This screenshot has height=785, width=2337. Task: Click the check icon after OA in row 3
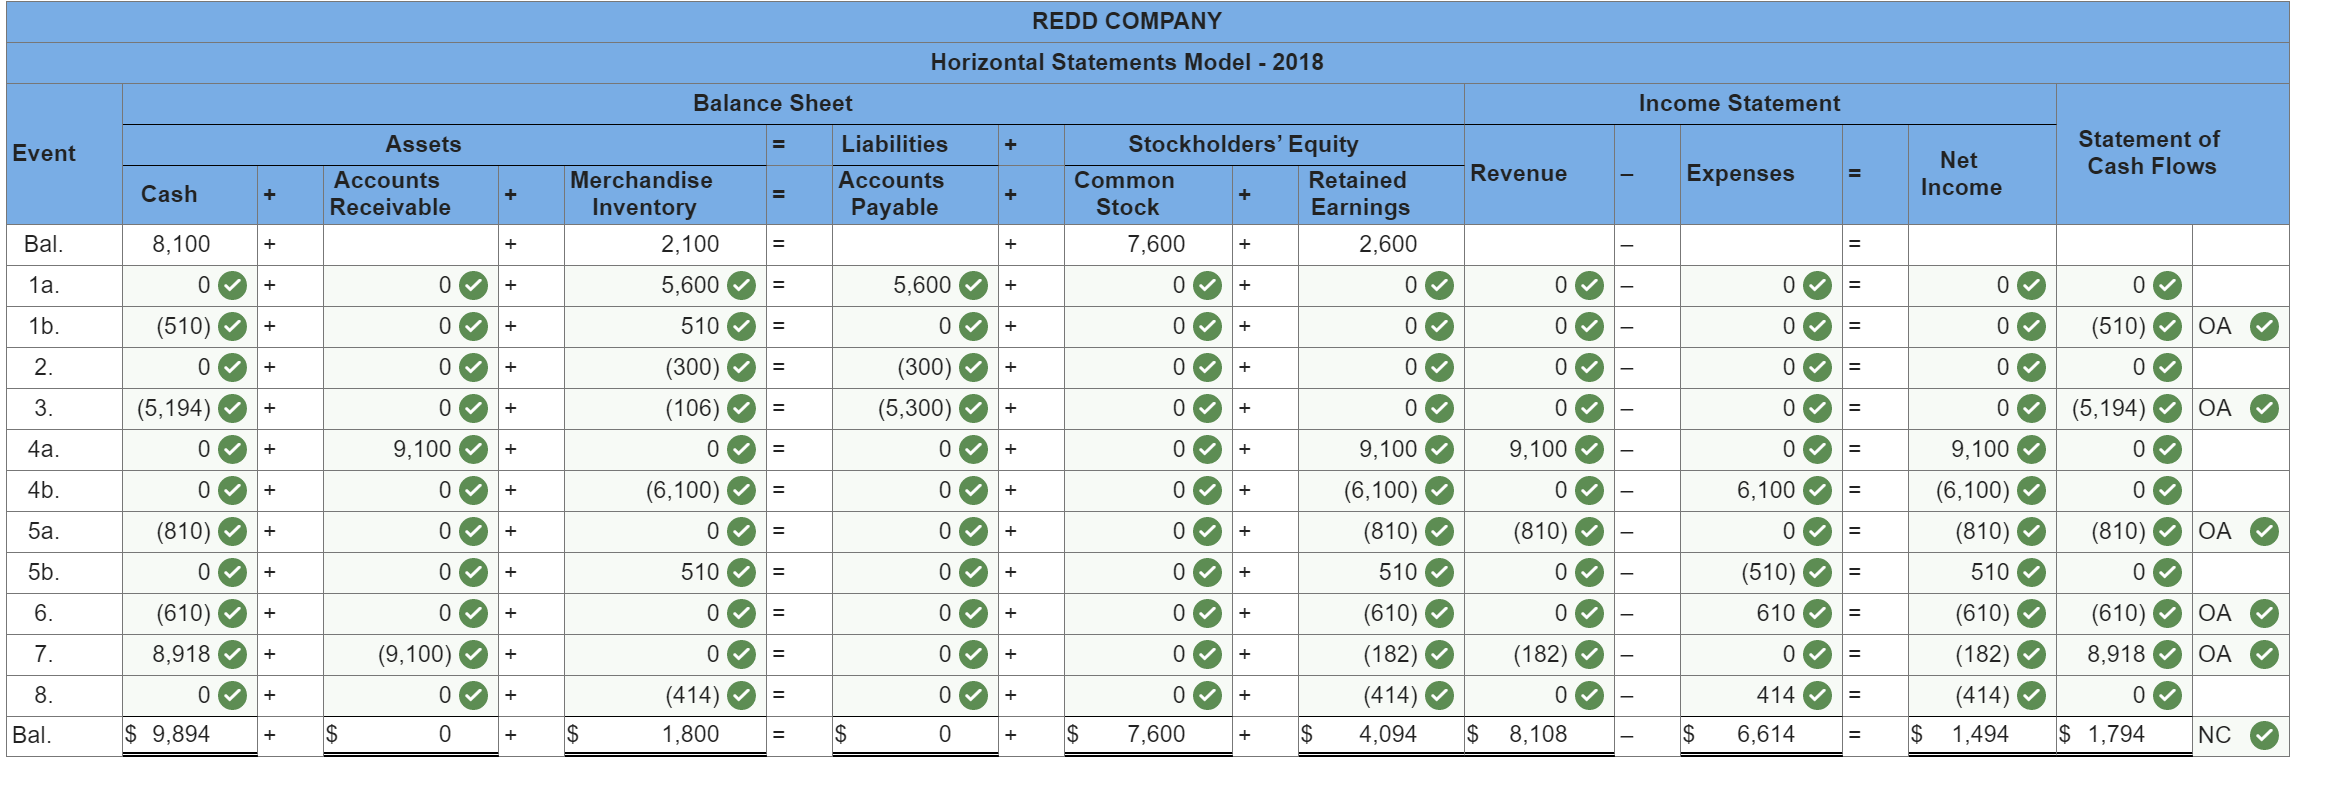point(2264,408)
